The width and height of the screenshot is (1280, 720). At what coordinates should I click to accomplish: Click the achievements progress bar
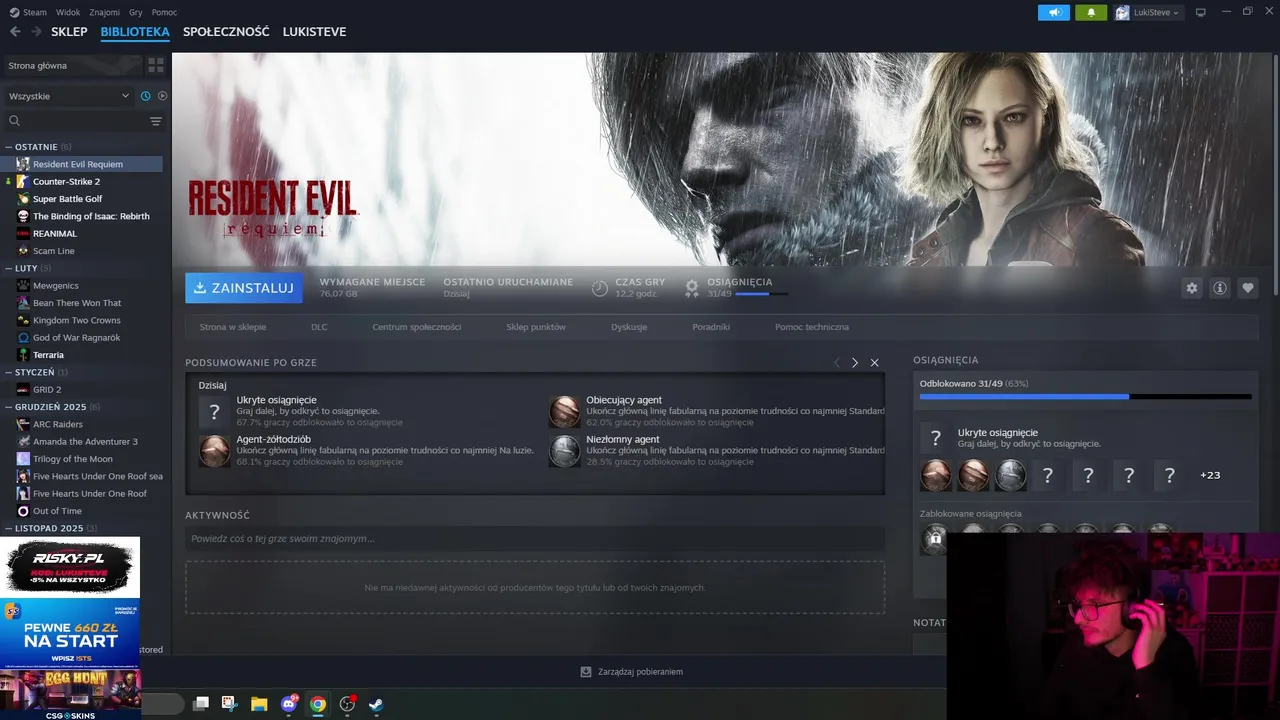click(x=1085, y=396)
